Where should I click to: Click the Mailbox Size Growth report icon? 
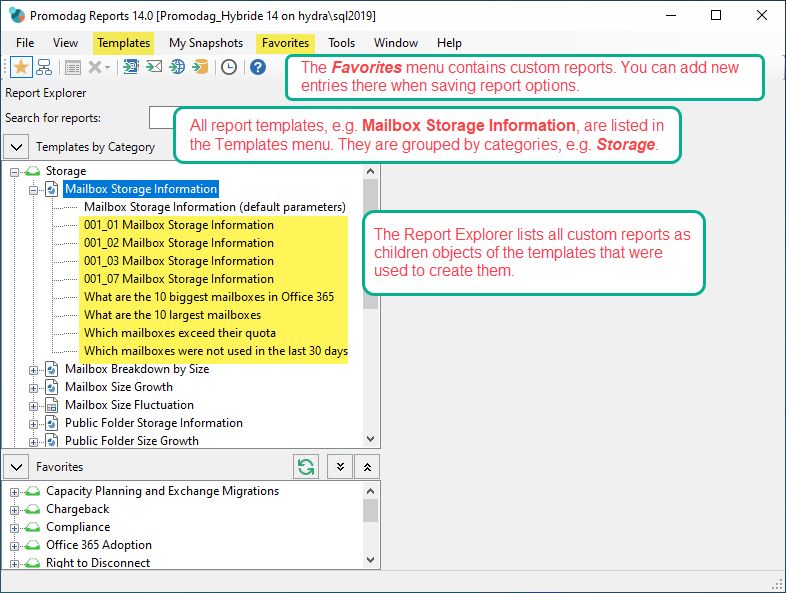[x=52, y=387]
